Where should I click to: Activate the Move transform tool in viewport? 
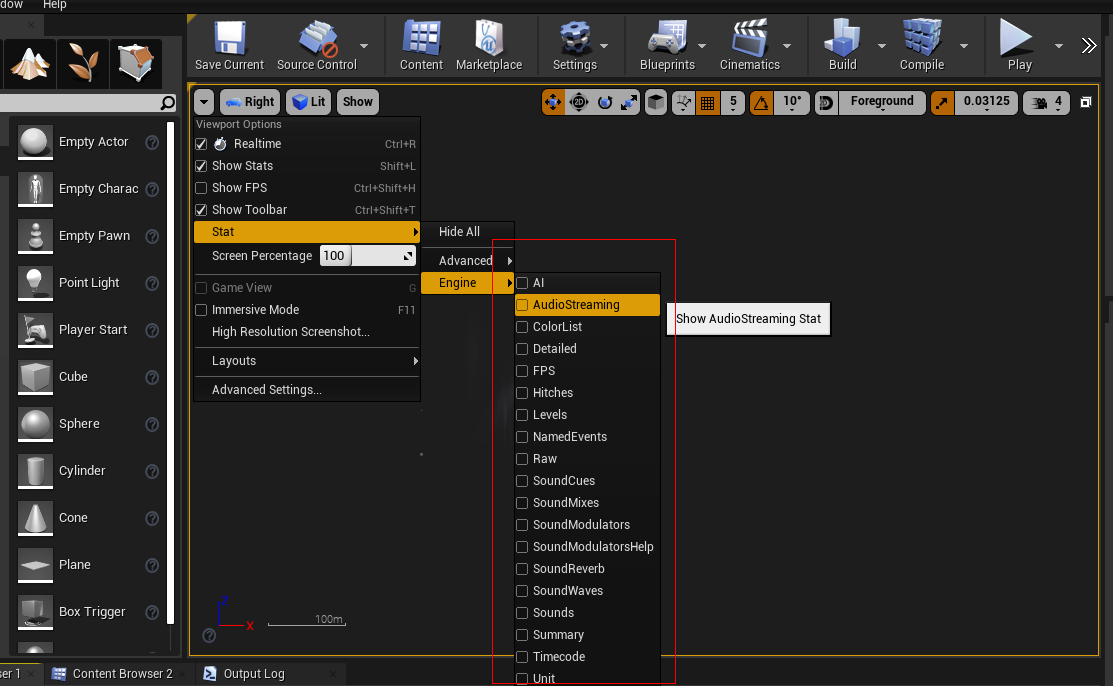pyautogui.click(x=554, y=102)
